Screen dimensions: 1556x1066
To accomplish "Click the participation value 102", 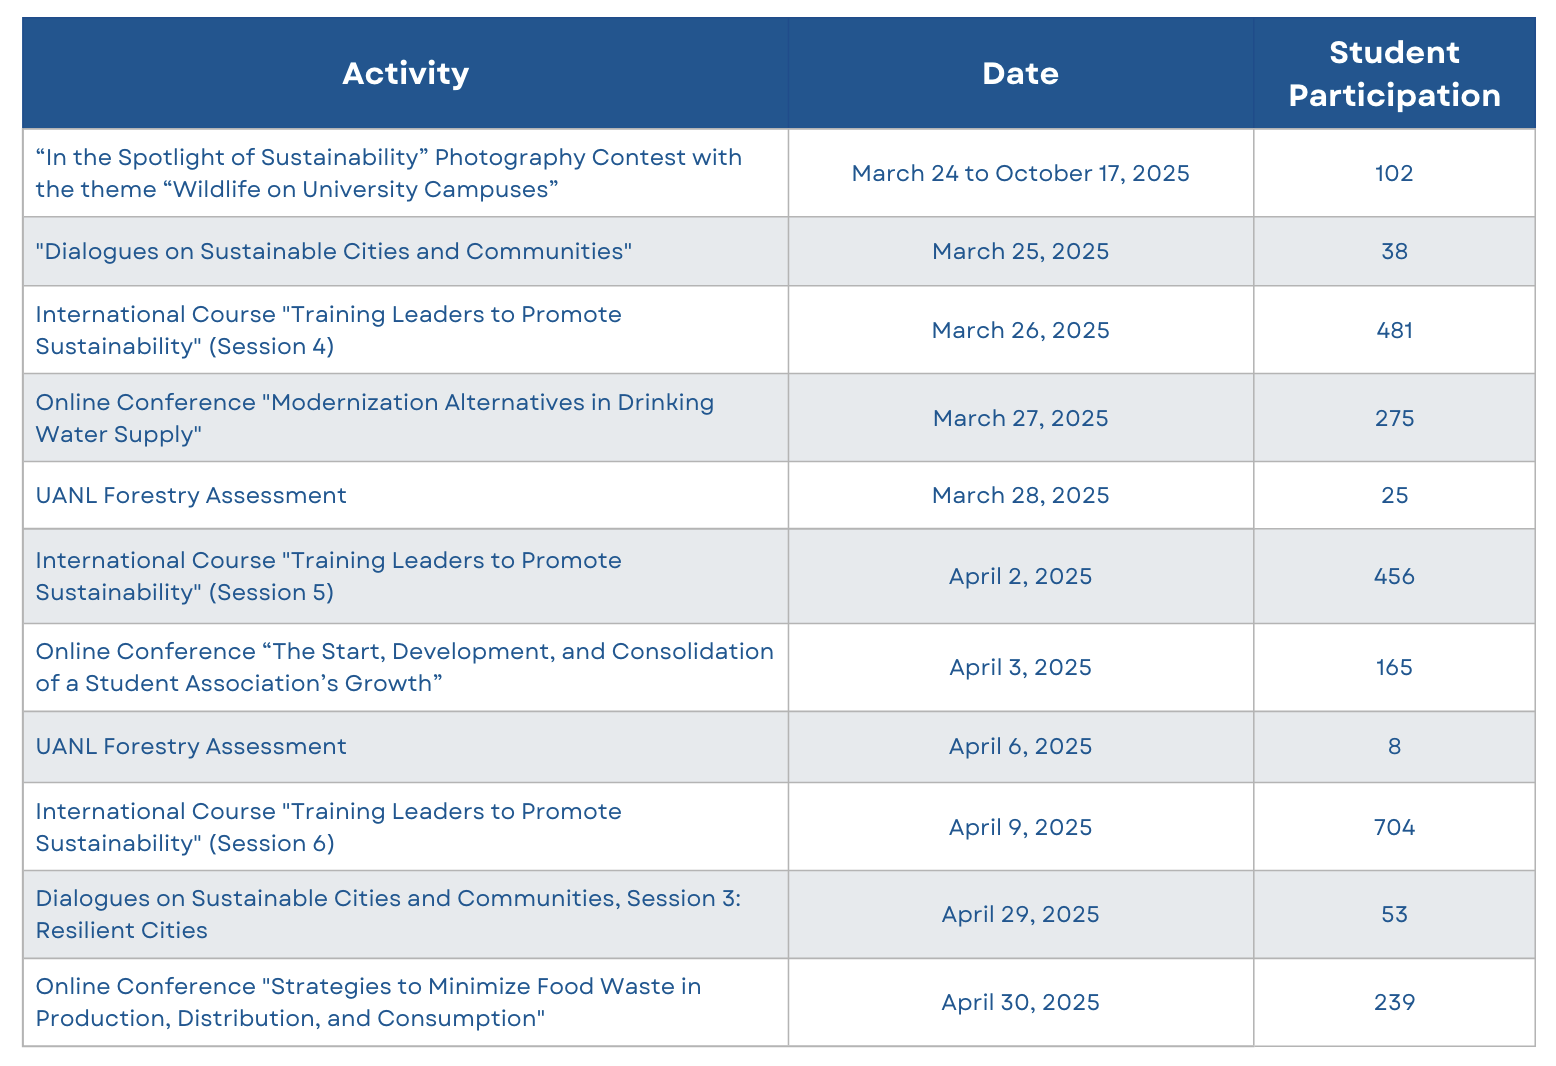I will coord(1394,173).
